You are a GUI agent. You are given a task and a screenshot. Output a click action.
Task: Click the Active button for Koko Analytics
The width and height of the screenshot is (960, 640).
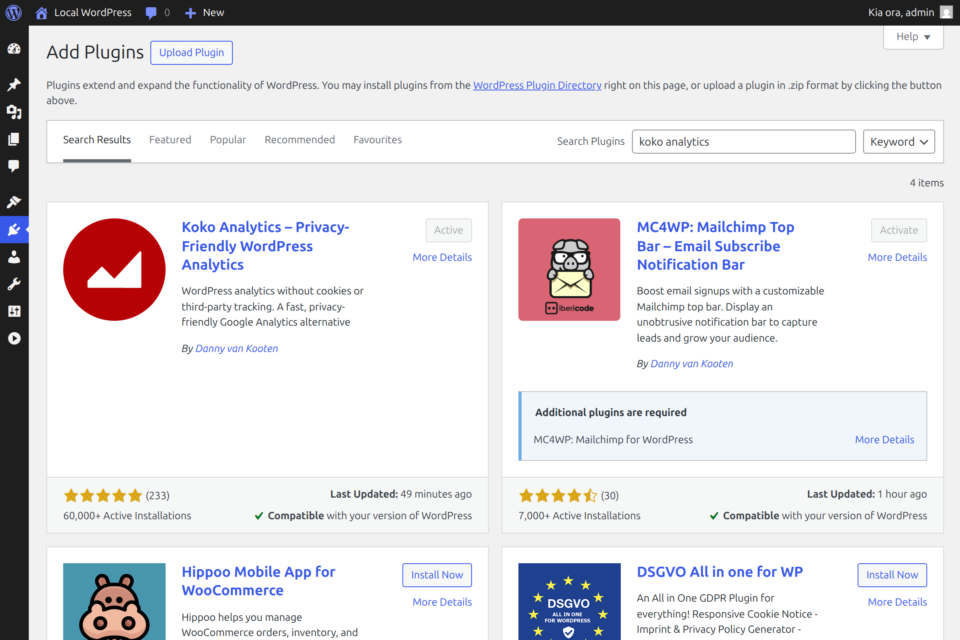pyautogui.click(x=449, y=230)
